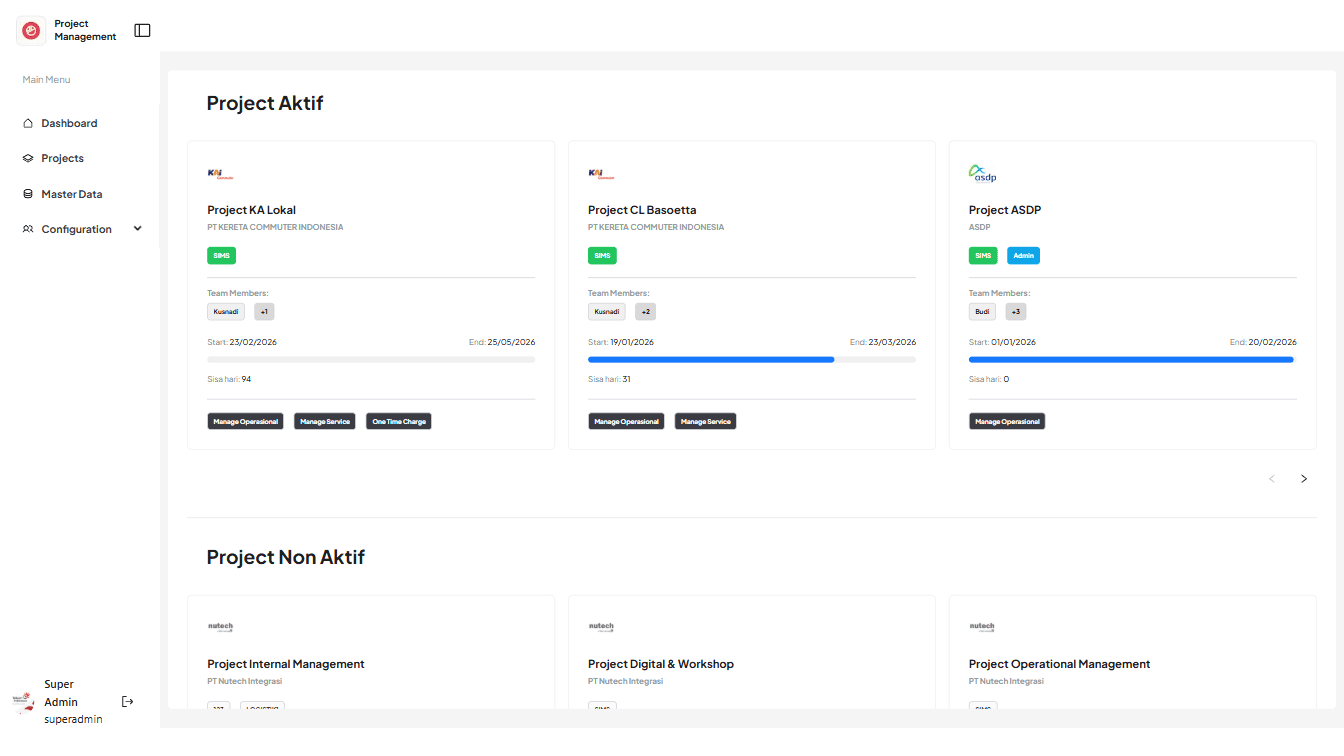
Task: Open the Project Internal Management title
Action: 286,664
